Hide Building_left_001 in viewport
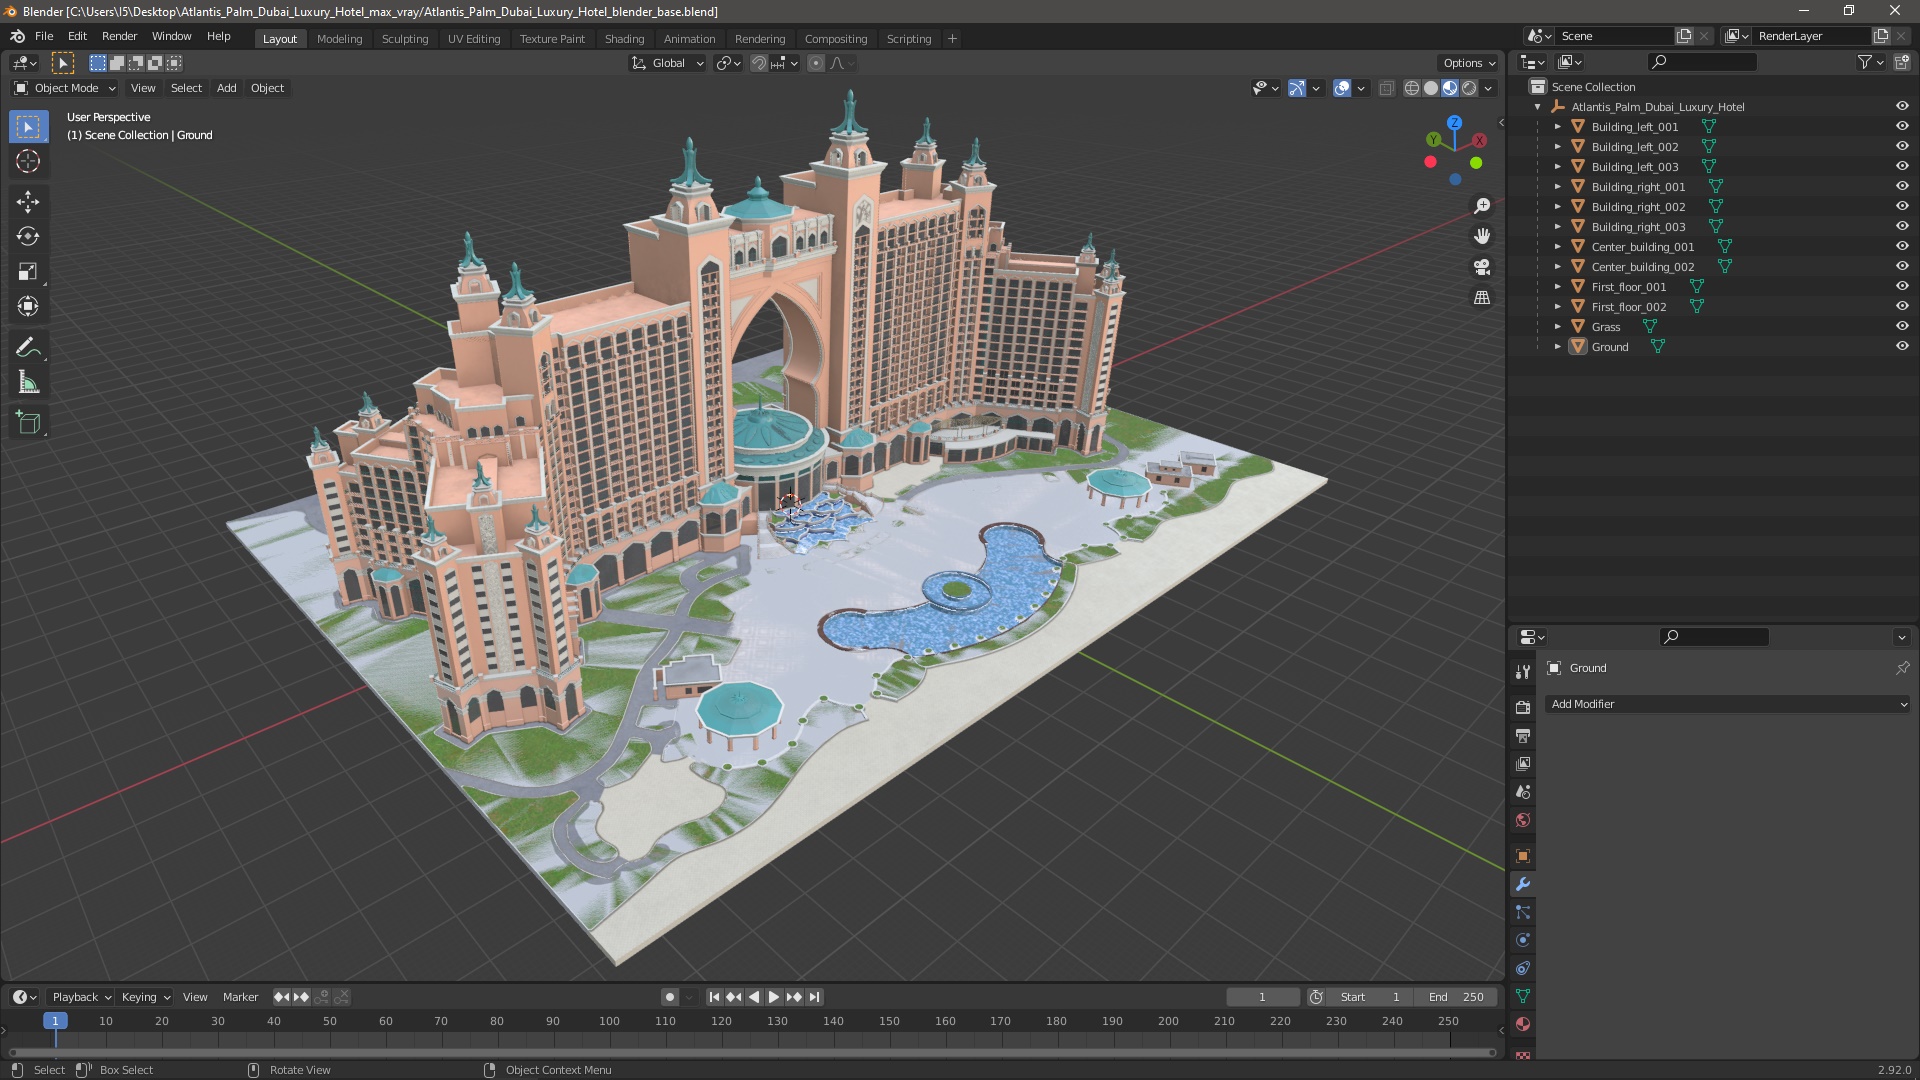This screenshot has width=1920, height=1080. click(x=1902, y=127)
